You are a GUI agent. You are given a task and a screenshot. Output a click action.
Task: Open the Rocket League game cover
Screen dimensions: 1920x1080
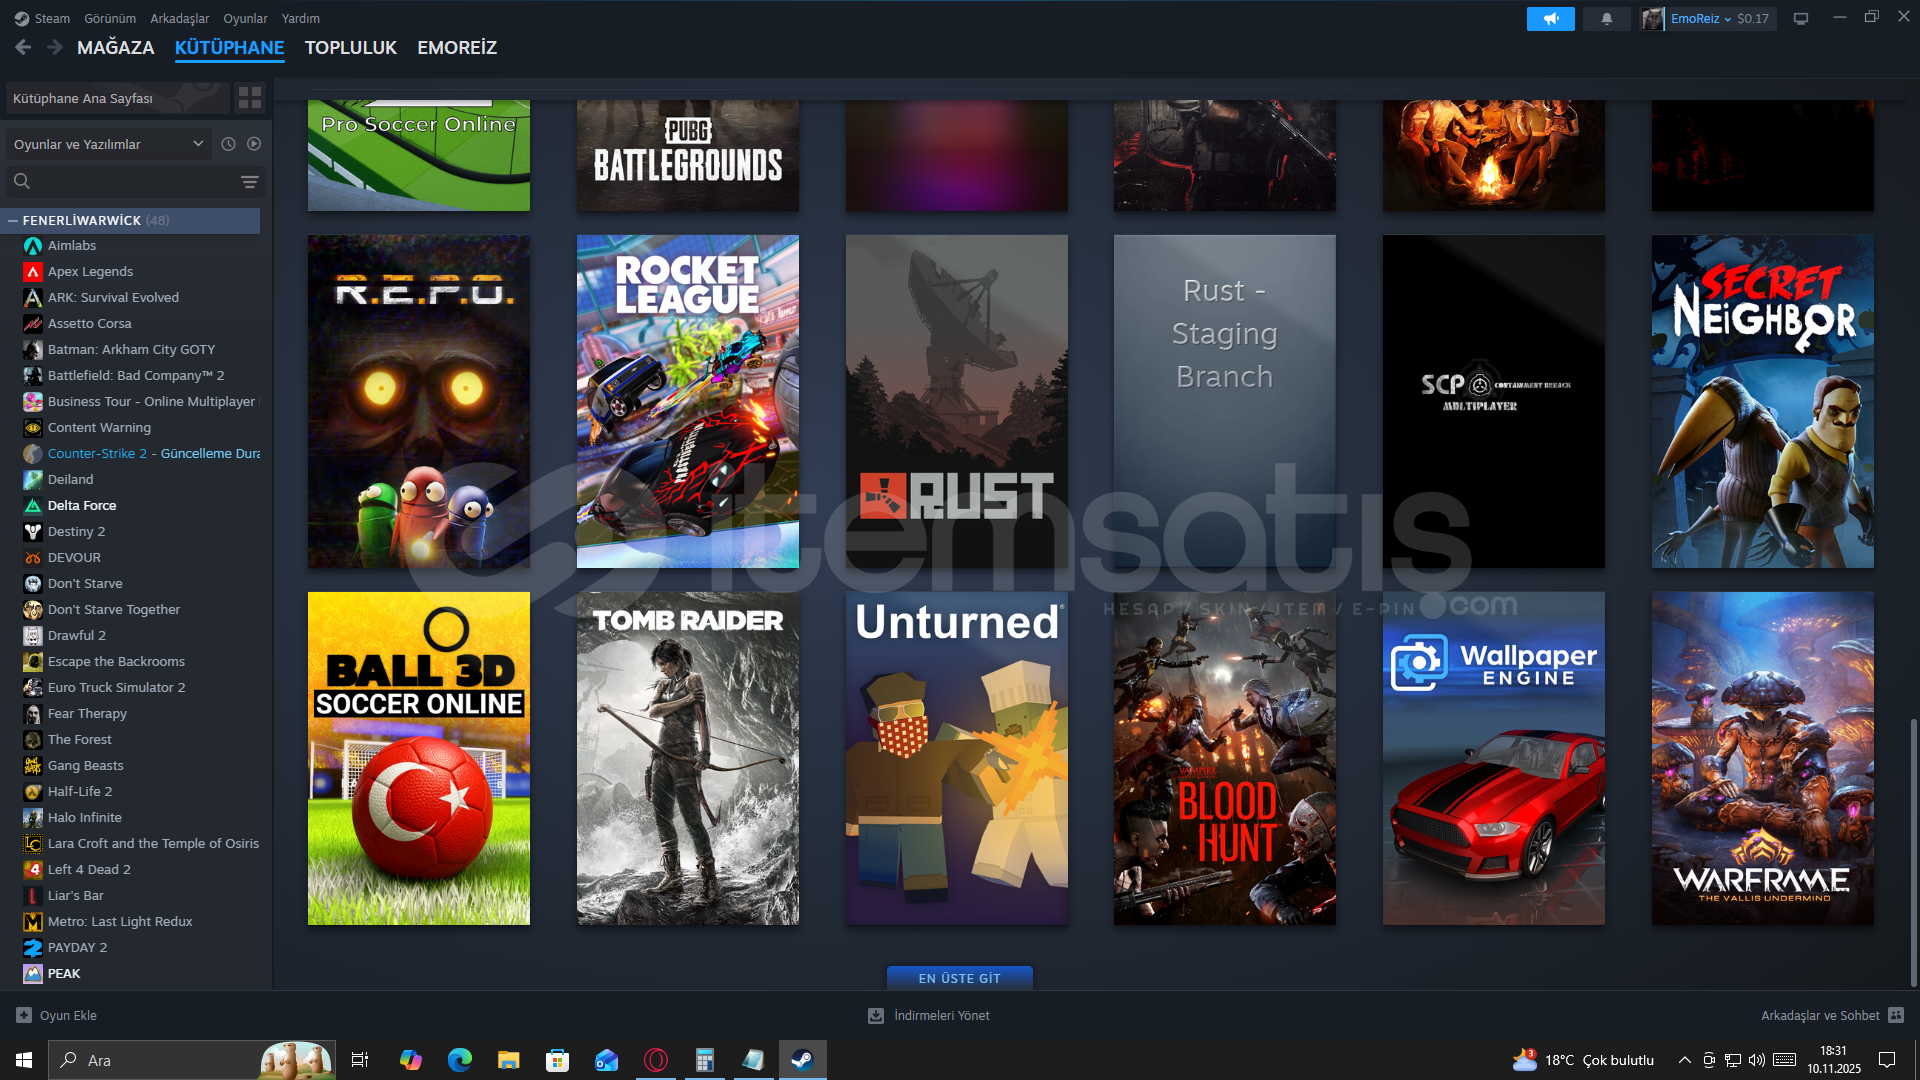[687, 401]
